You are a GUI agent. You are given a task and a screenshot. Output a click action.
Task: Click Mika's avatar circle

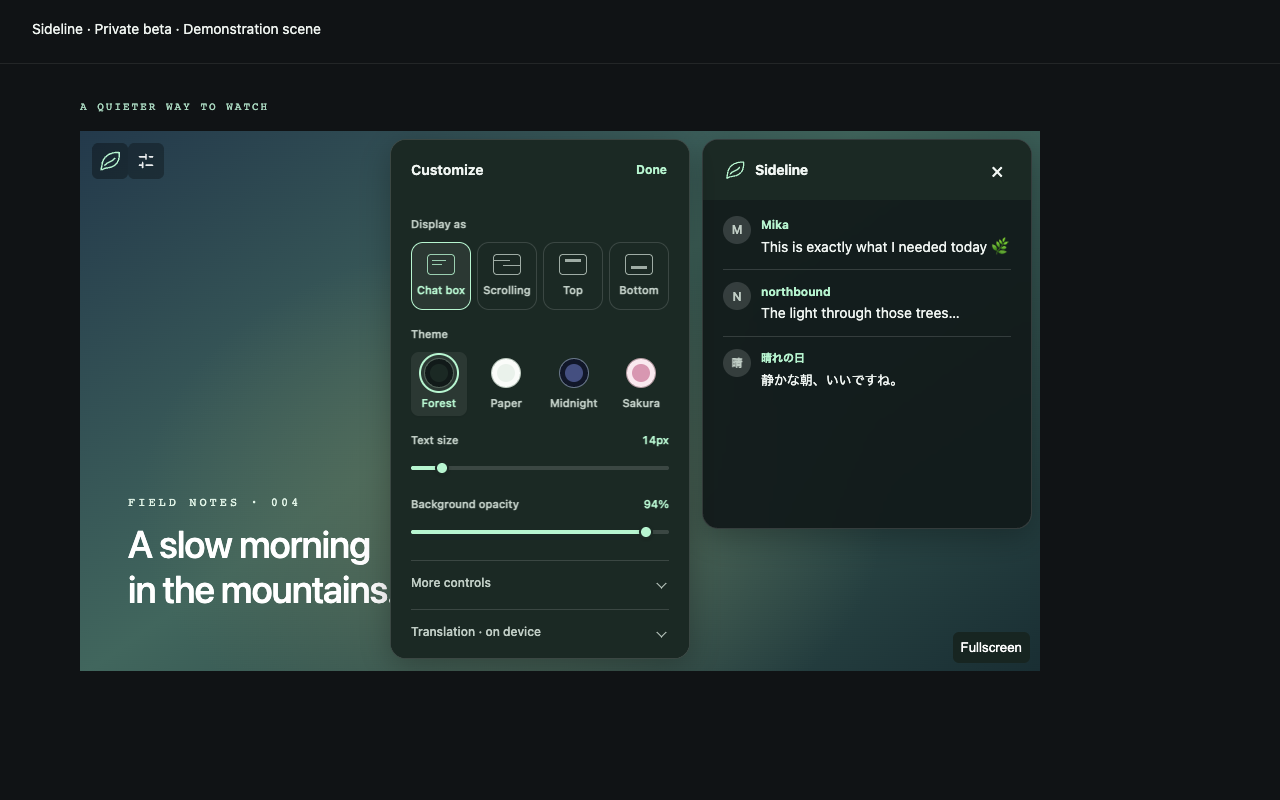tap(737, 230)
